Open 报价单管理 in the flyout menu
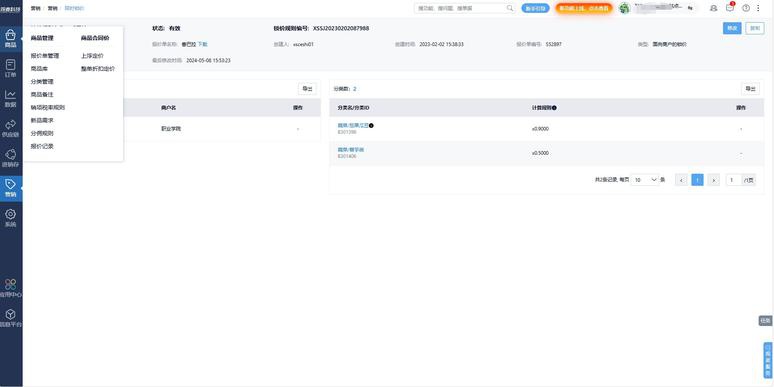The width and height of the screenshot is (774, 387). 44,56
